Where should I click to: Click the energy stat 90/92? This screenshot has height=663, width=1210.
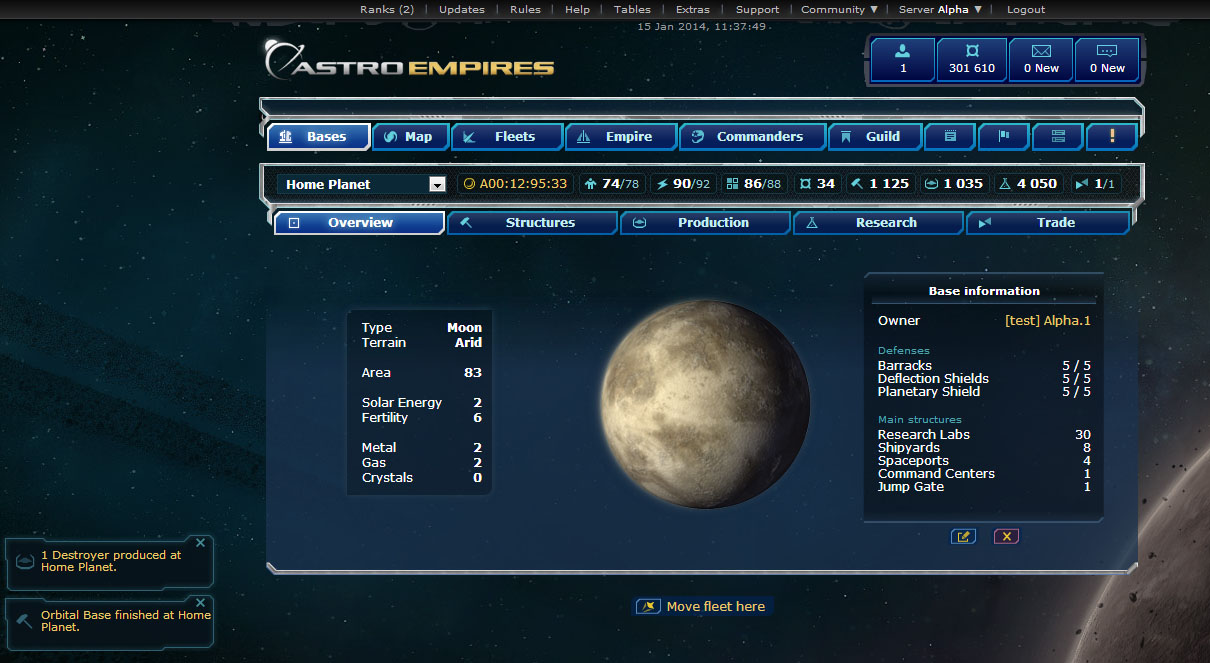682,184
